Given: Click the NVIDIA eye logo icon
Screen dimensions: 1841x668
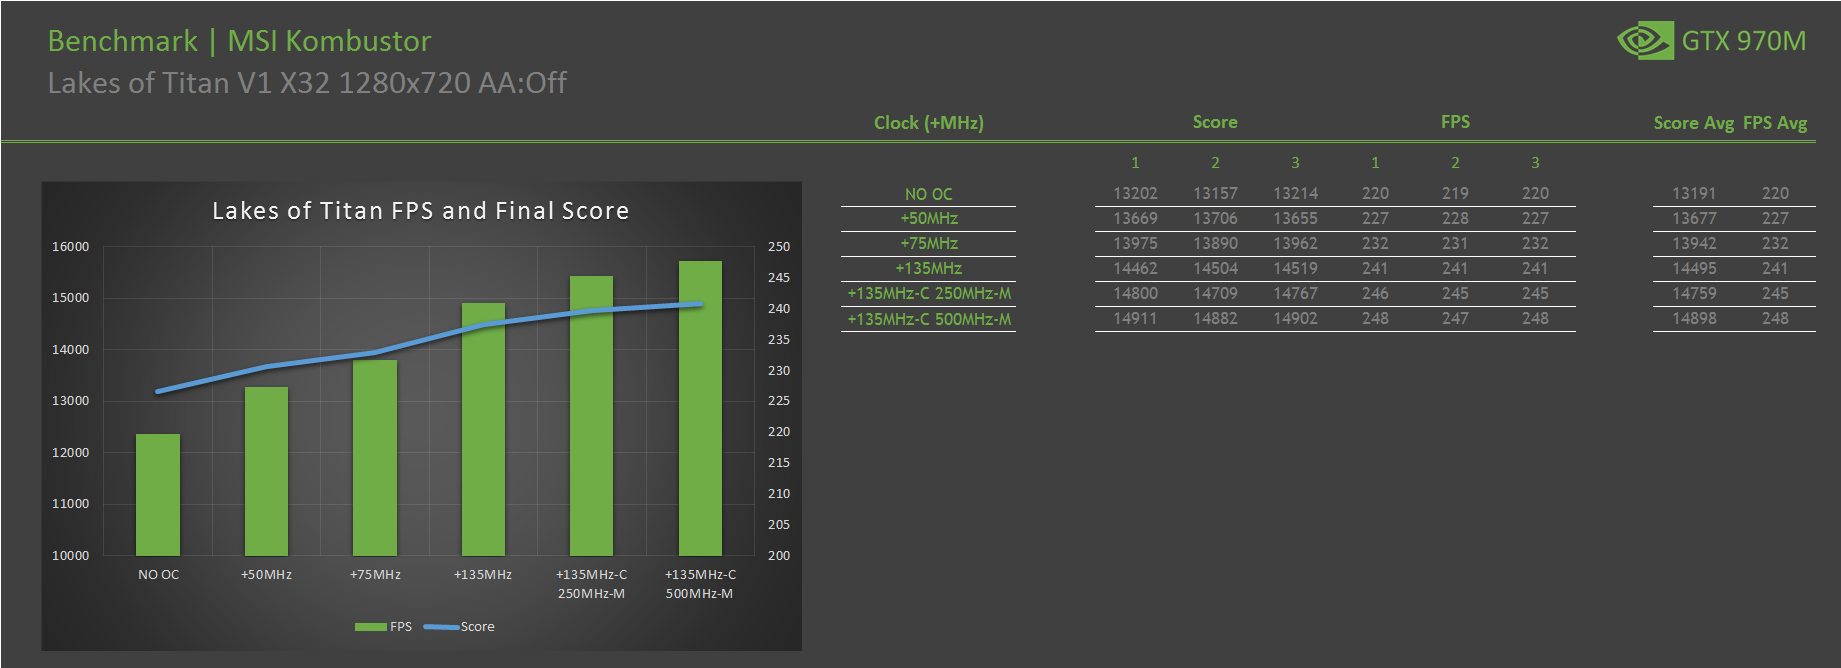Looking at the screenshot, I should point(1644,40).
